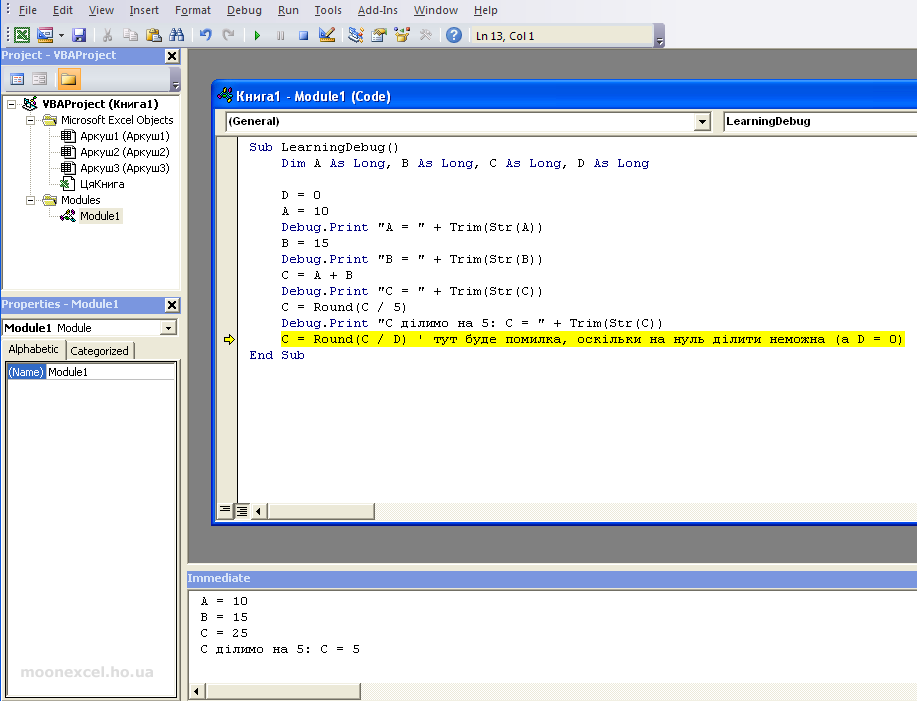917x701 pixels.
Task: Open Project Explorer from the toolbar
Action: pyautogui.click(x=355, y=35)
